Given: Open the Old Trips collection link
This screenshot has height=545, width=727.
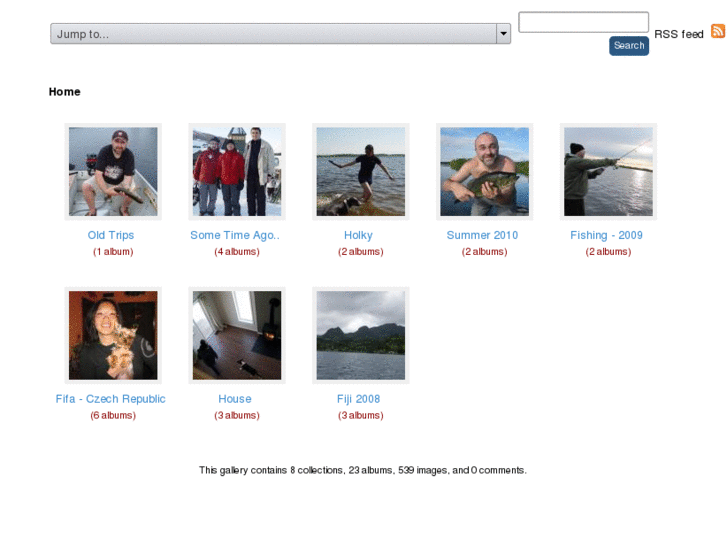Looking at the screenshot, I should pyautogui.click(x=111, y=235).
